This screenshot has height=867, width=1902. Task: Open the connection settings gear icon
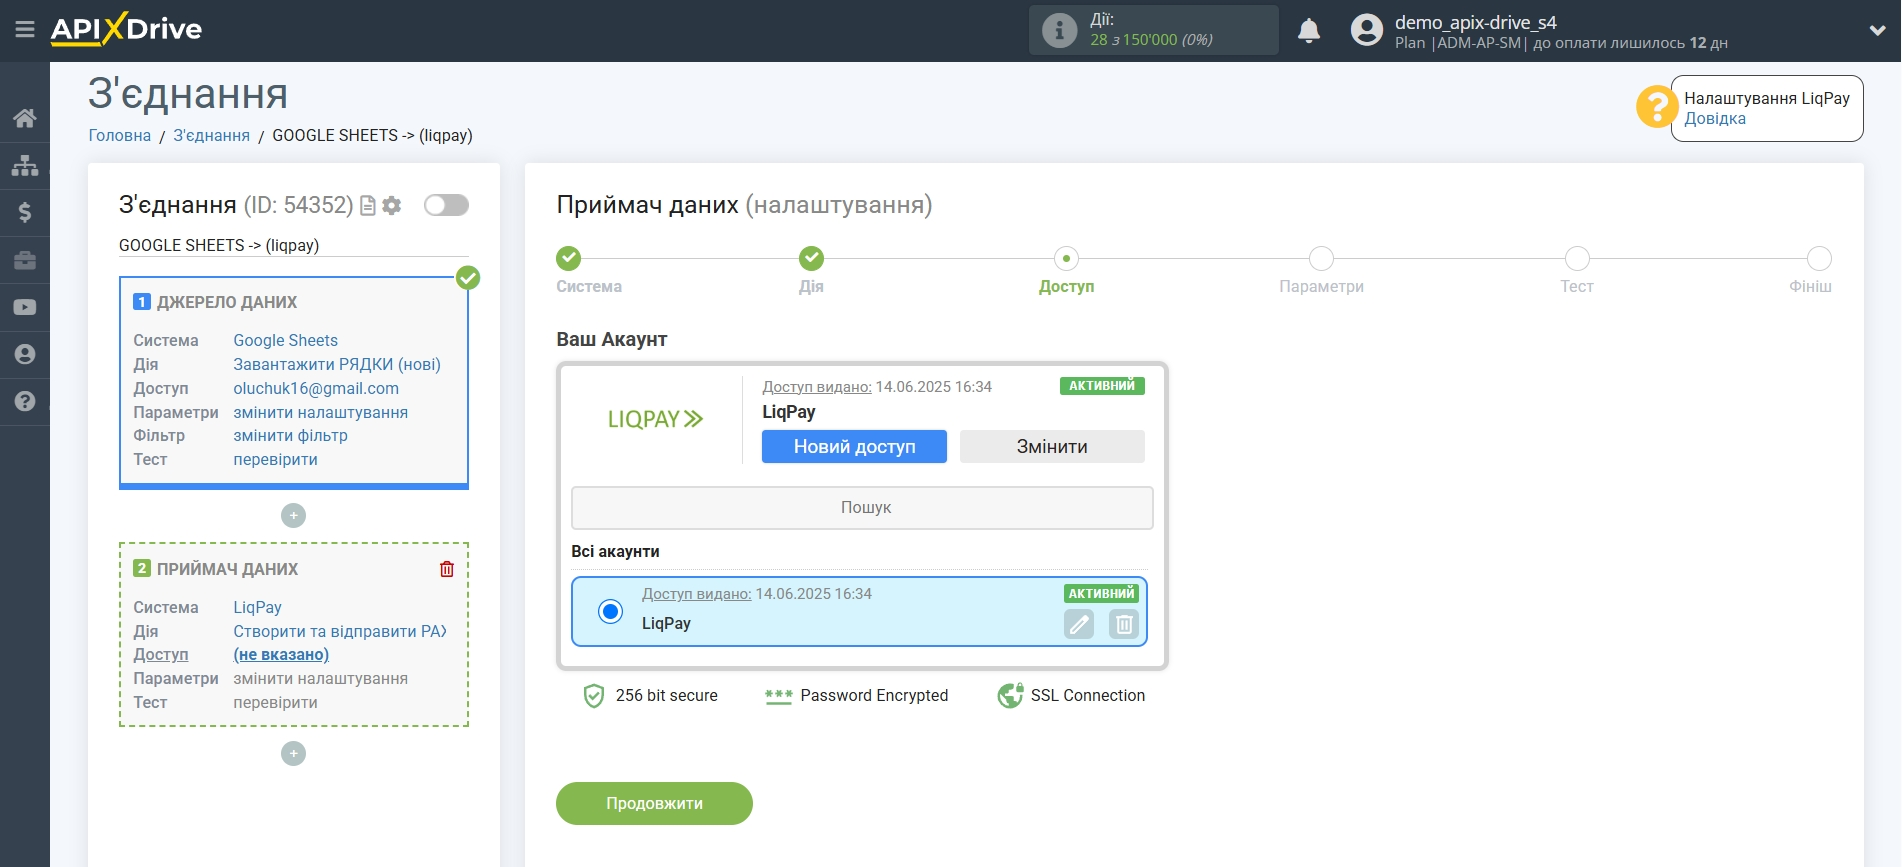tap(392, 205)
